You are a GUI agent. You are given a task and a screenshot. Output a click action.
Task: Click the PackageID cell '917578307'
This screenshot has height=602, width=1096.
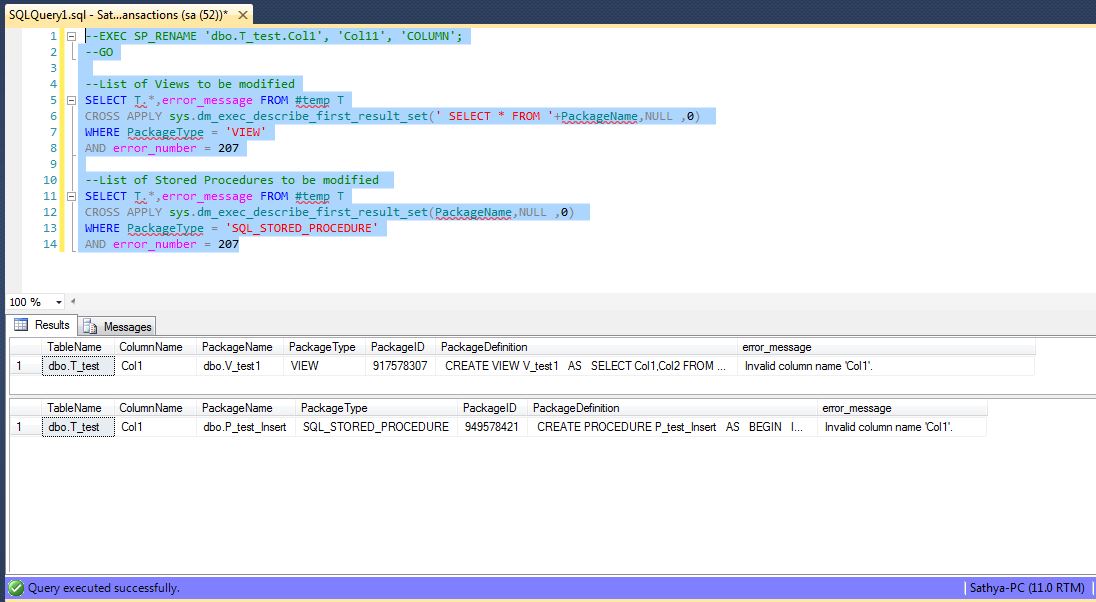(x=400, y=366)
